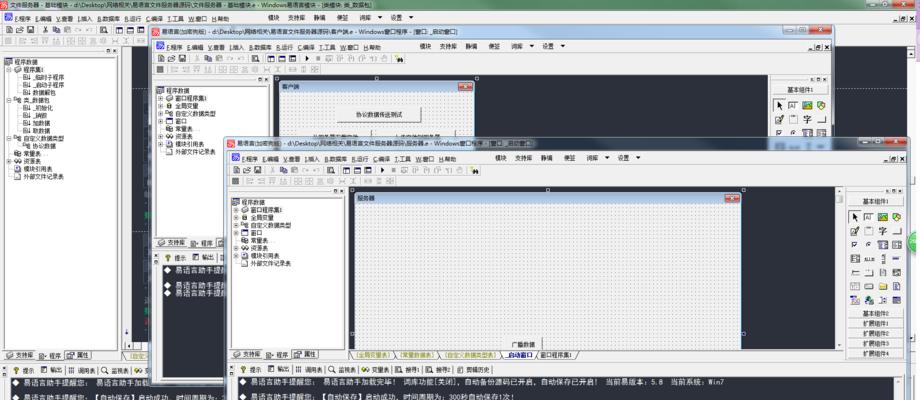This screenshot has width=920, height=400.
Task: Switch to 常量数据表 tab in server window
Action: click(x=416, y=355)
